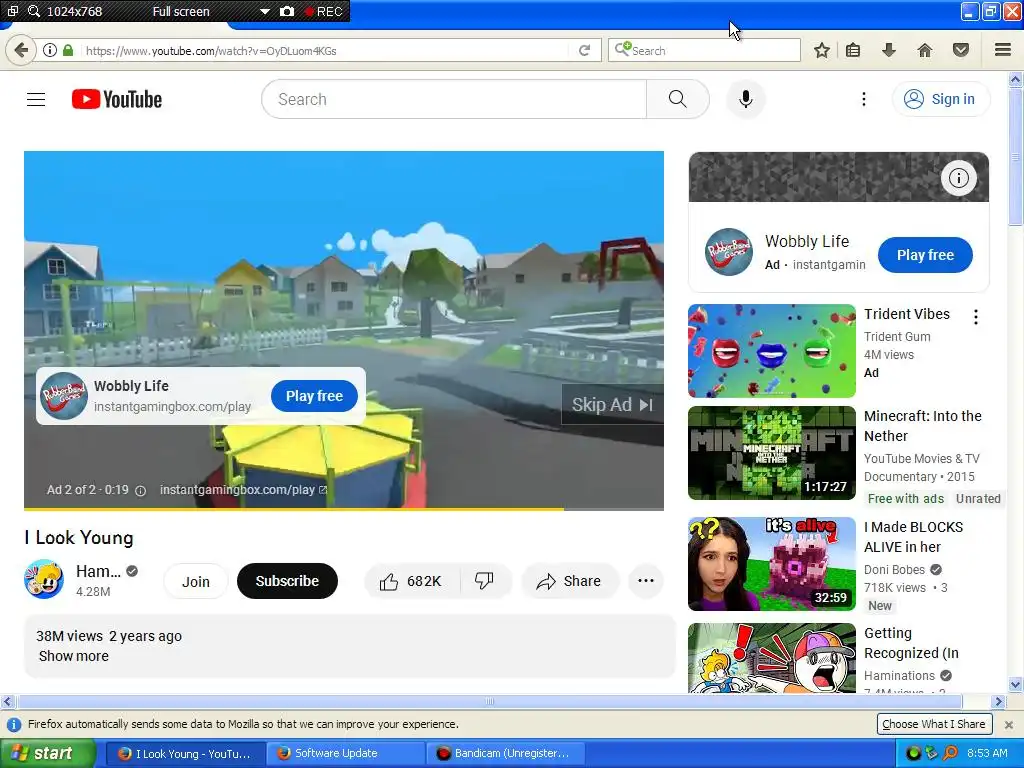Go to Firefox home page icon

click(924, 50)
